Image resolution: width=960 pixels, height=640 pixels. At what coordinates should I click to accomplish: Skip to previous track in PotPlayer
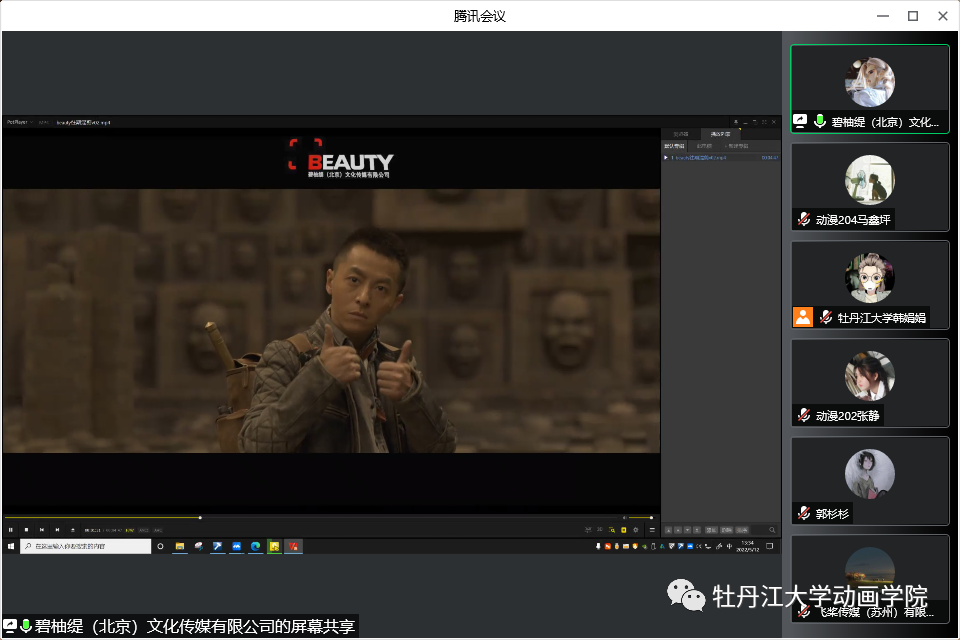pos(42,530)
